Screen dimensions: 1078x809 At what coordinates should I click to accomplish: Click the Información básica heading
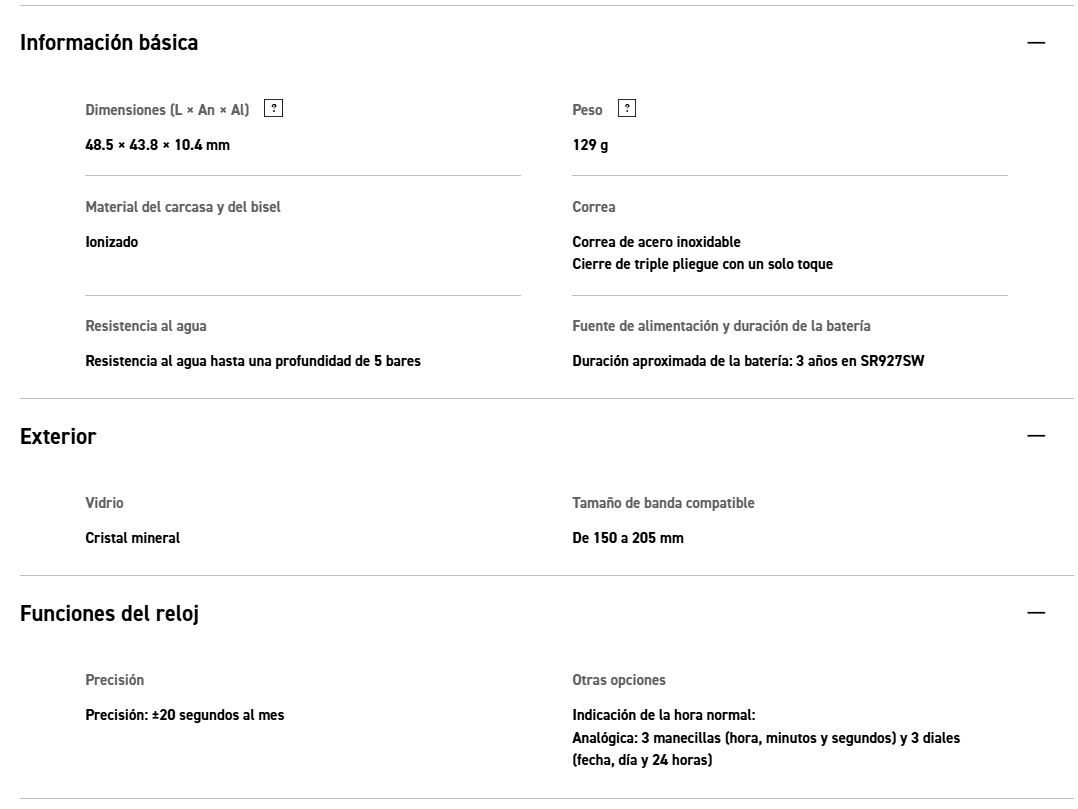pyautogui.click(x=109, y=43)
